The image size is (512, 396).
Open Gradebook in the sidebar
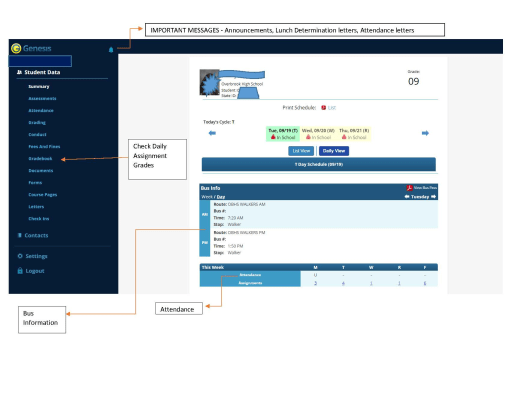coord(40,158)
